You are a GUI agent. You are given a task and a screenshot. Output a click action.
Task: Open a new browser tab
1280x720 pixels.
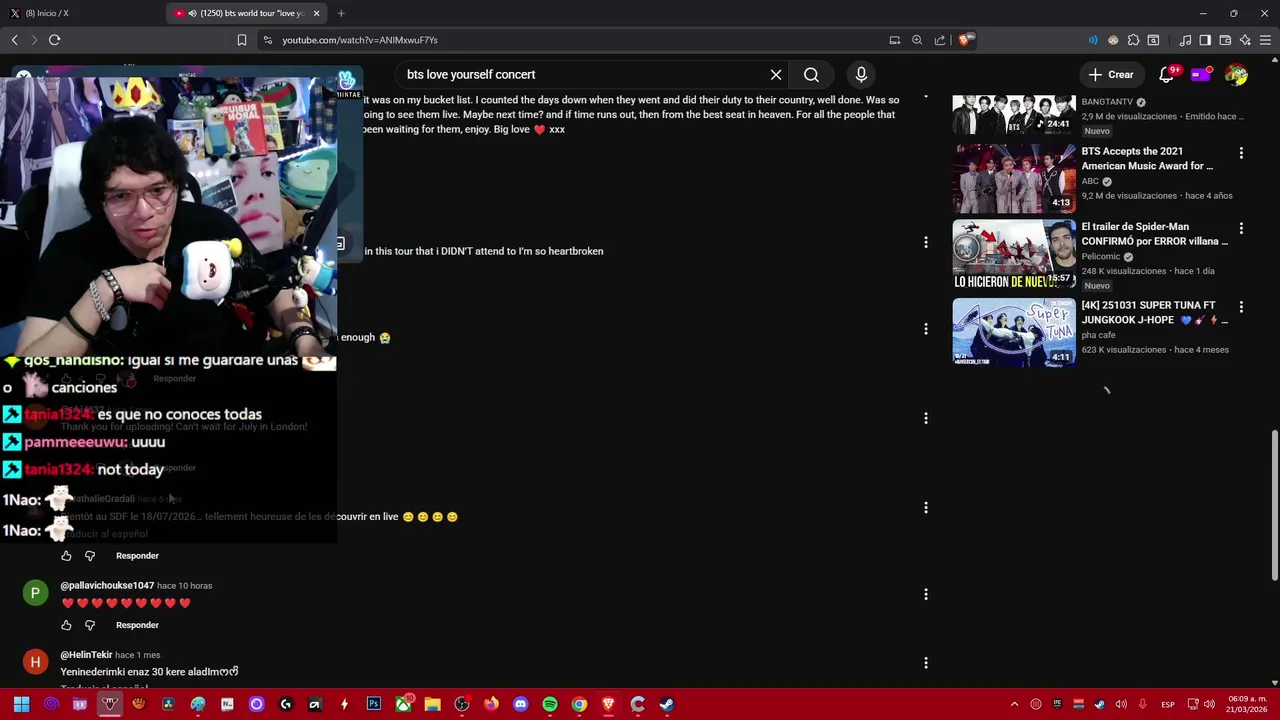(x=341, y=13)
